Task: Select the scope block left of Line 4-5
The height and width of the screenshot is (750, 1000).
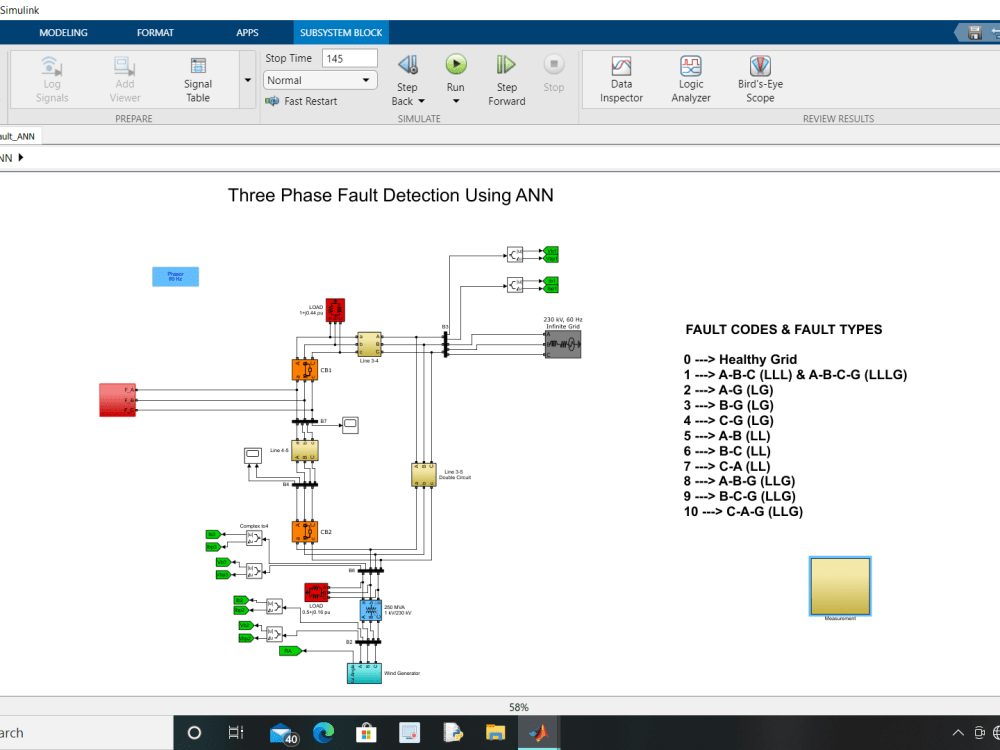Action: [253, 455]
